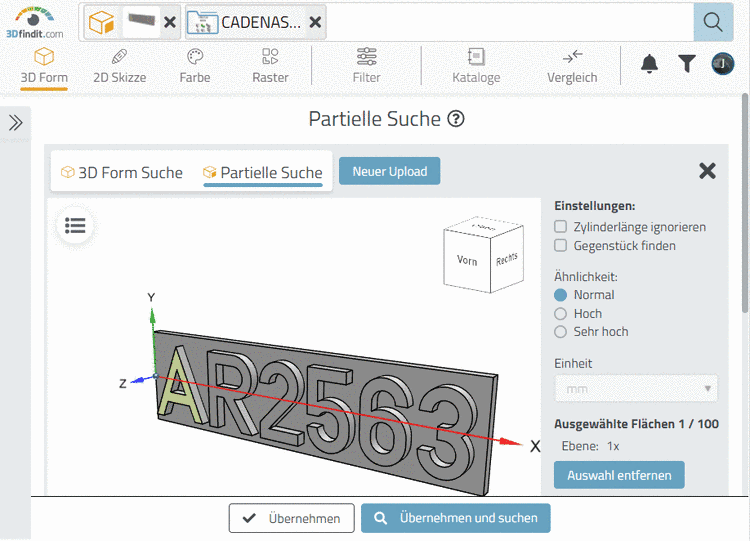
Task: Open the Filter options
Action: click(366, 66)
